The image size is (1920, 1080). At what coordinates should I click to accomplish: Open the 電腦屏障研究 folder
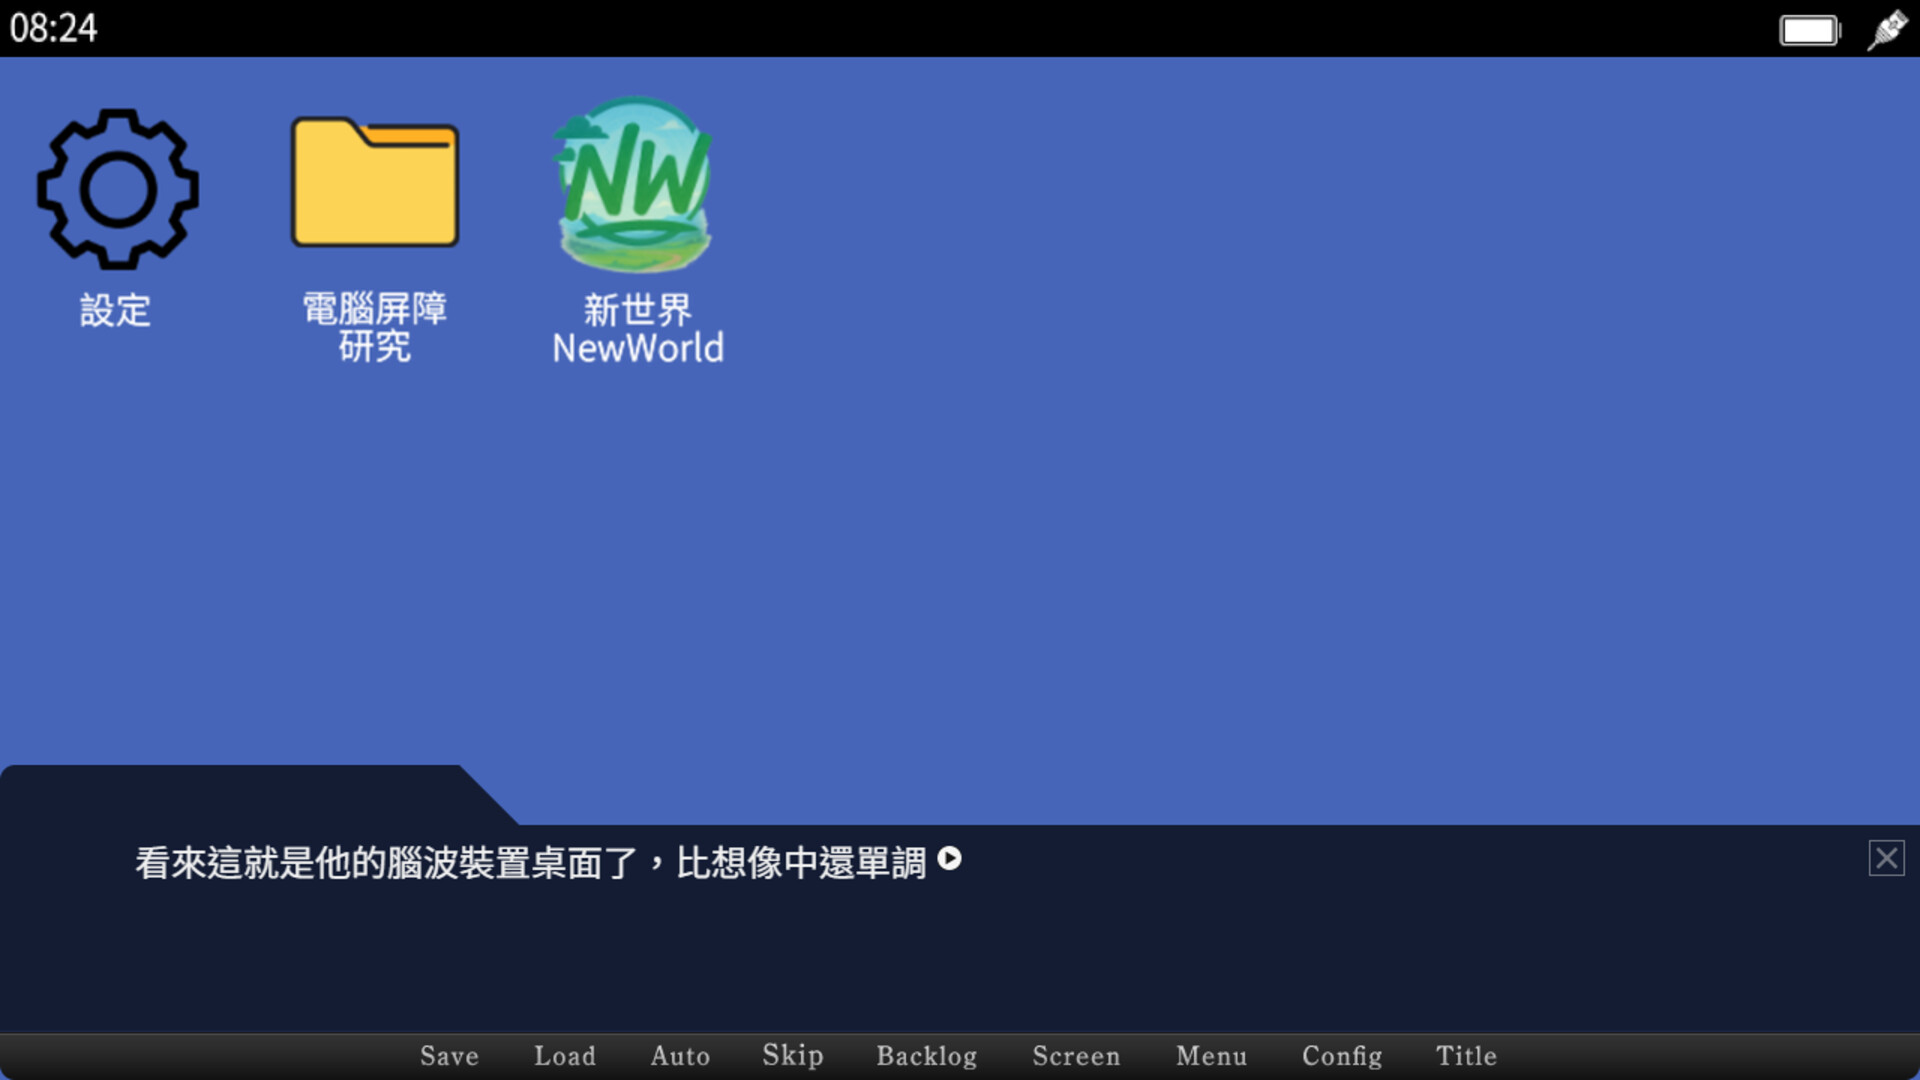pyautogui.click(x=375, y=183)
